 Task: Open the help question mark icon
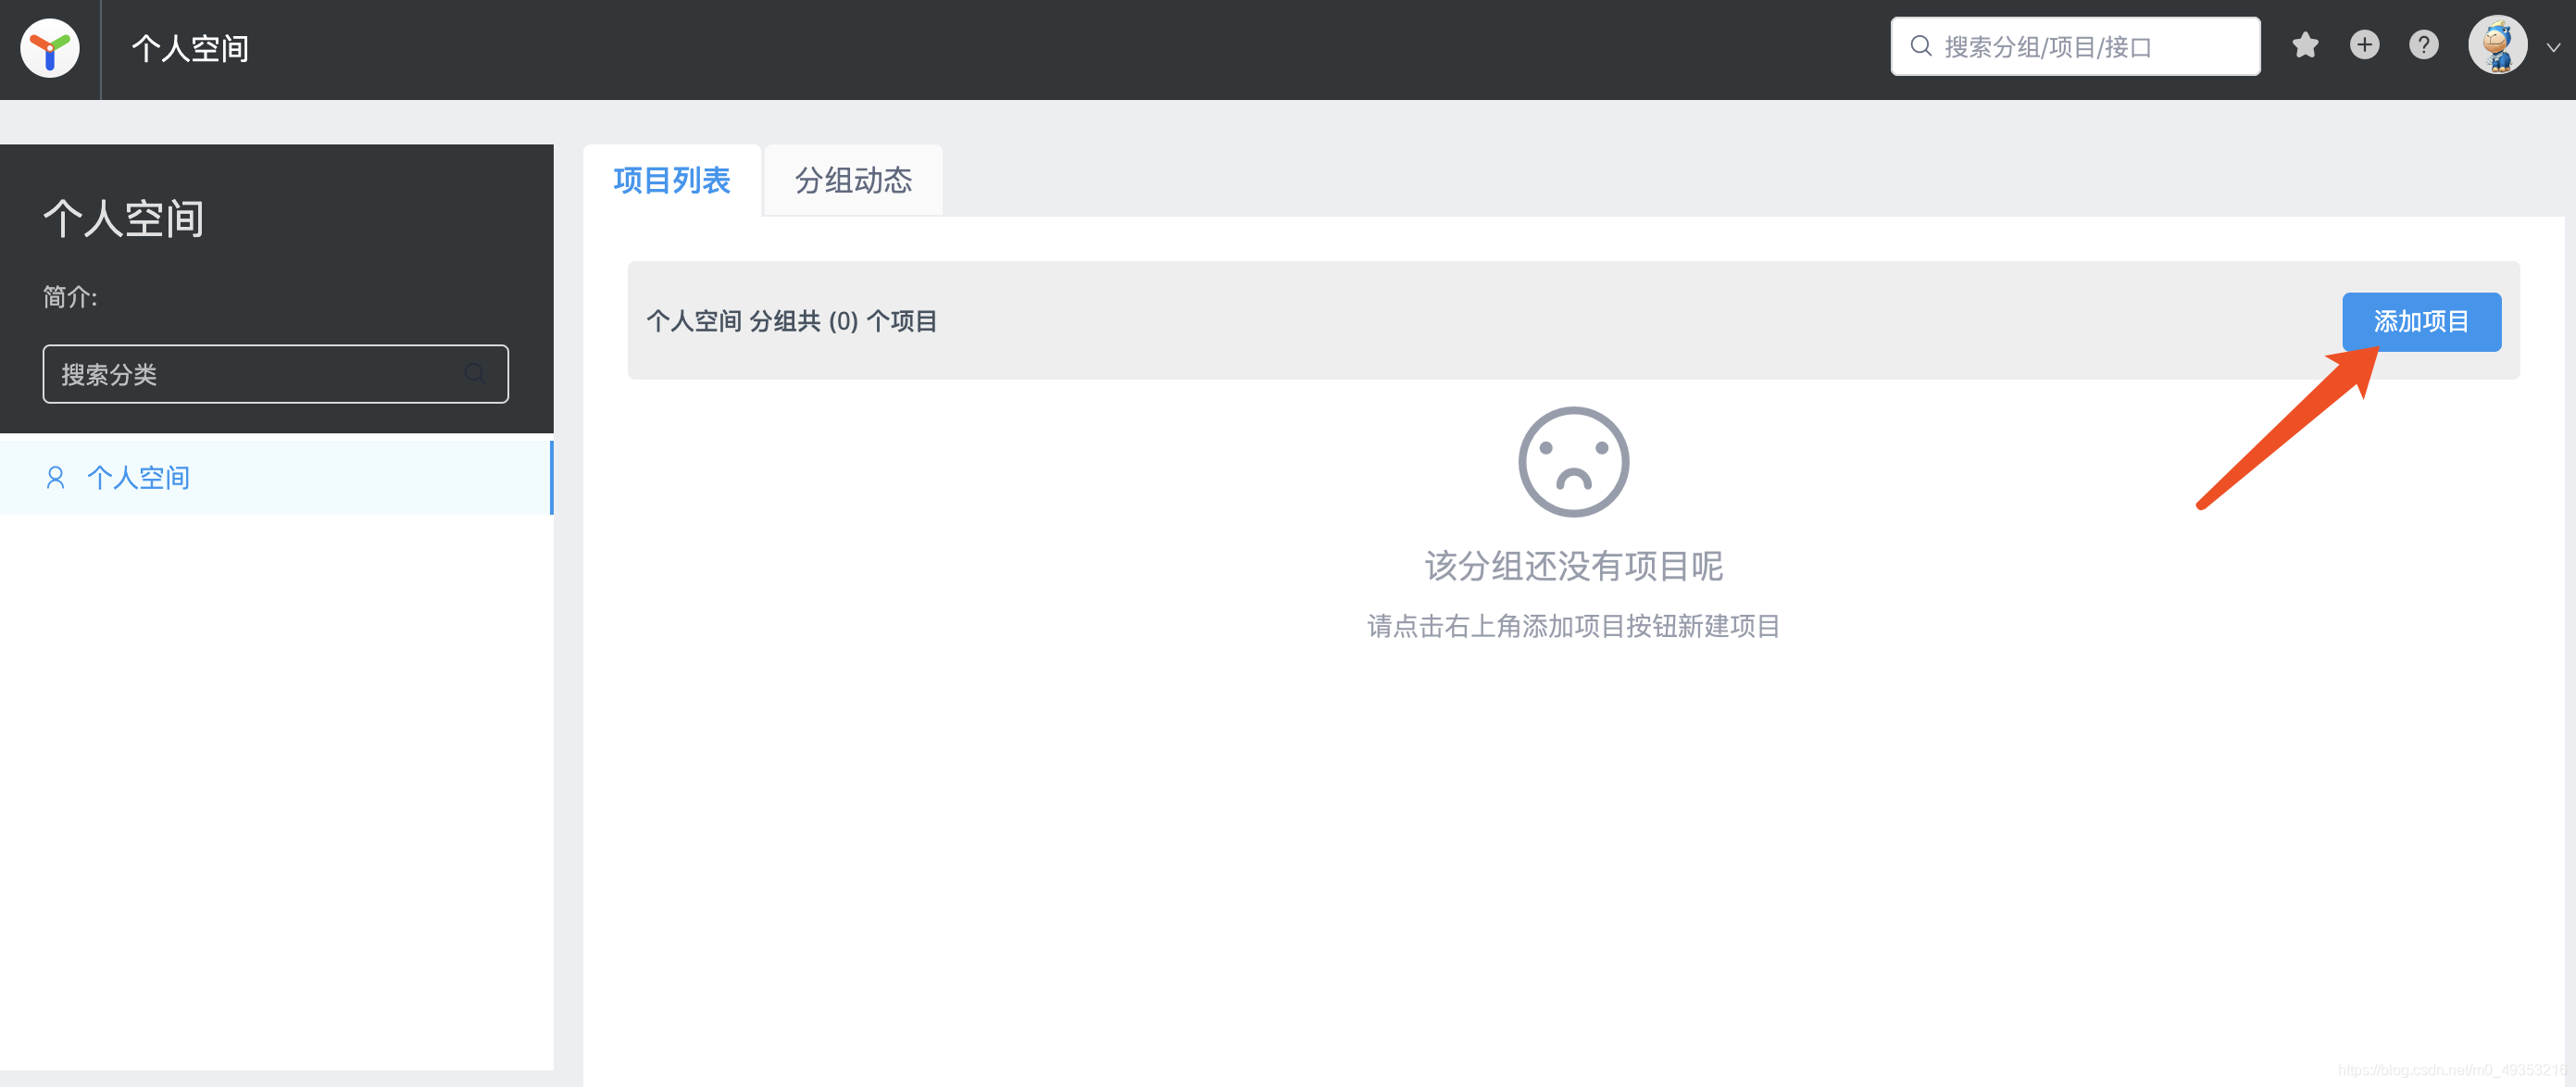pos(2423,45)
